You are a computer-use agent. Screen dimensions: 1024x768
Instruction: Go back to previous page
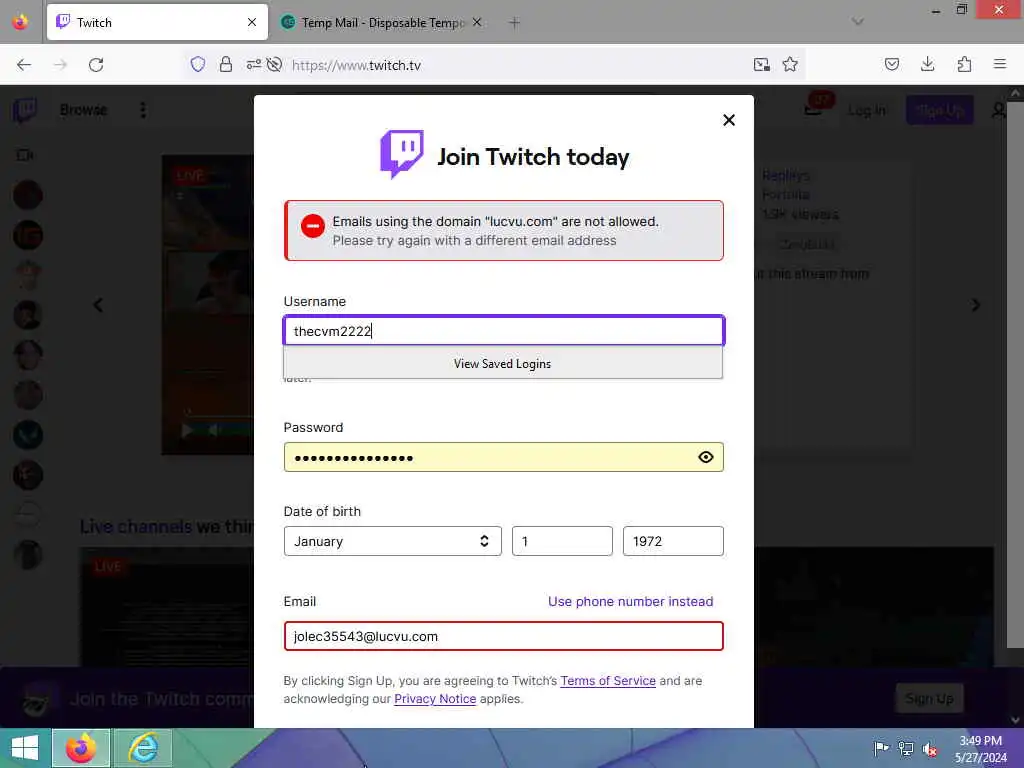click(x=24, y=65)
